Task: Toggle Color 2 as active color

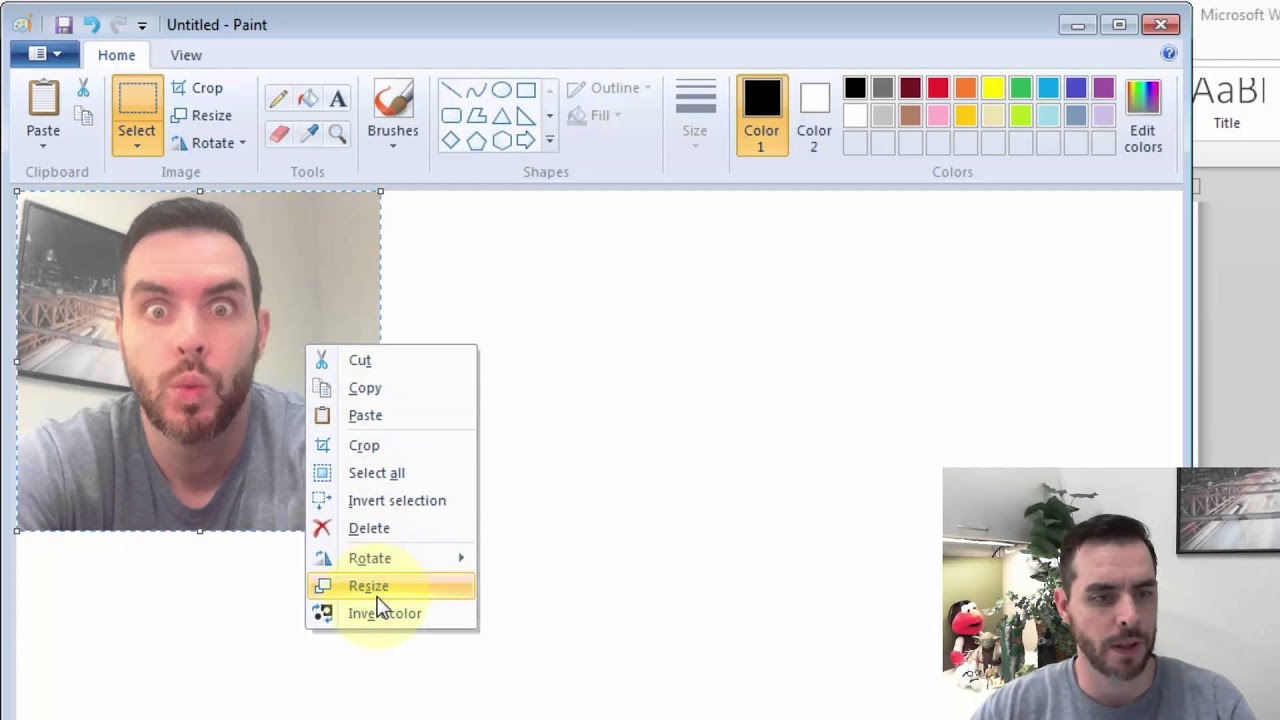Action: [x=814, y=115]
